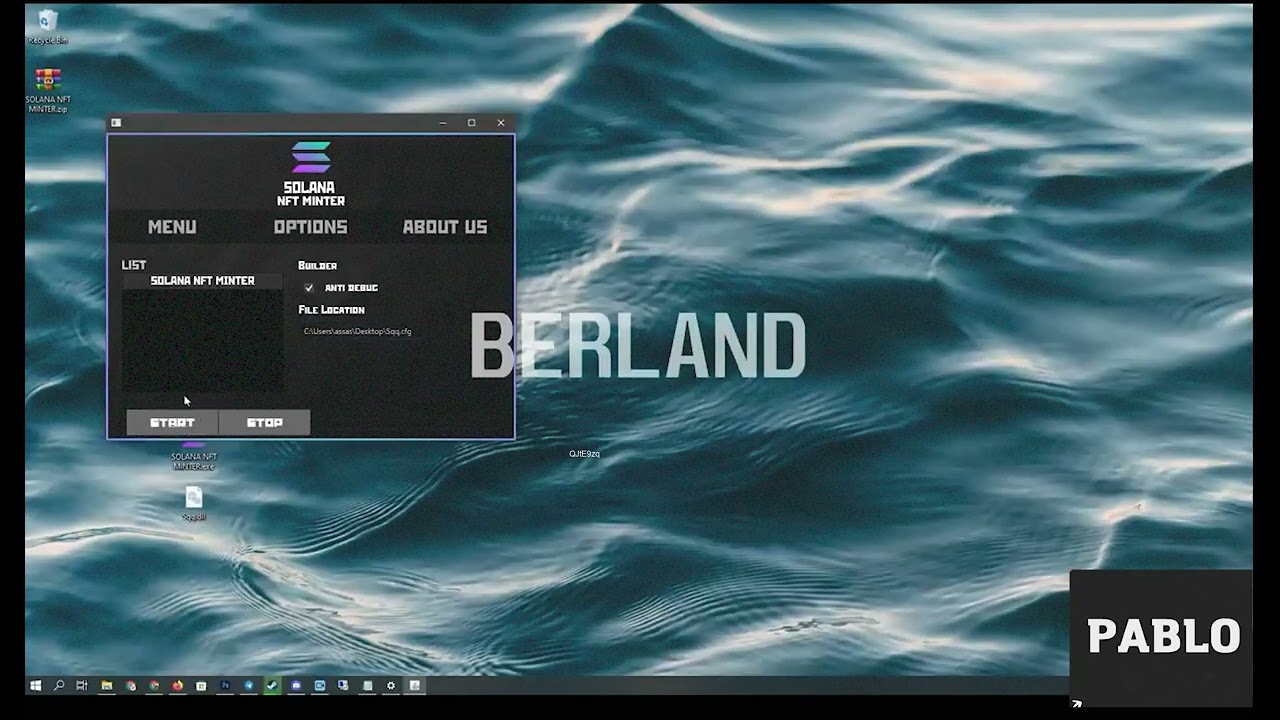This screenshot has height=720, width=1280.
Task: Switch to the OPTIONS tab
Action: pyautogui.click(x=310, y=227)
